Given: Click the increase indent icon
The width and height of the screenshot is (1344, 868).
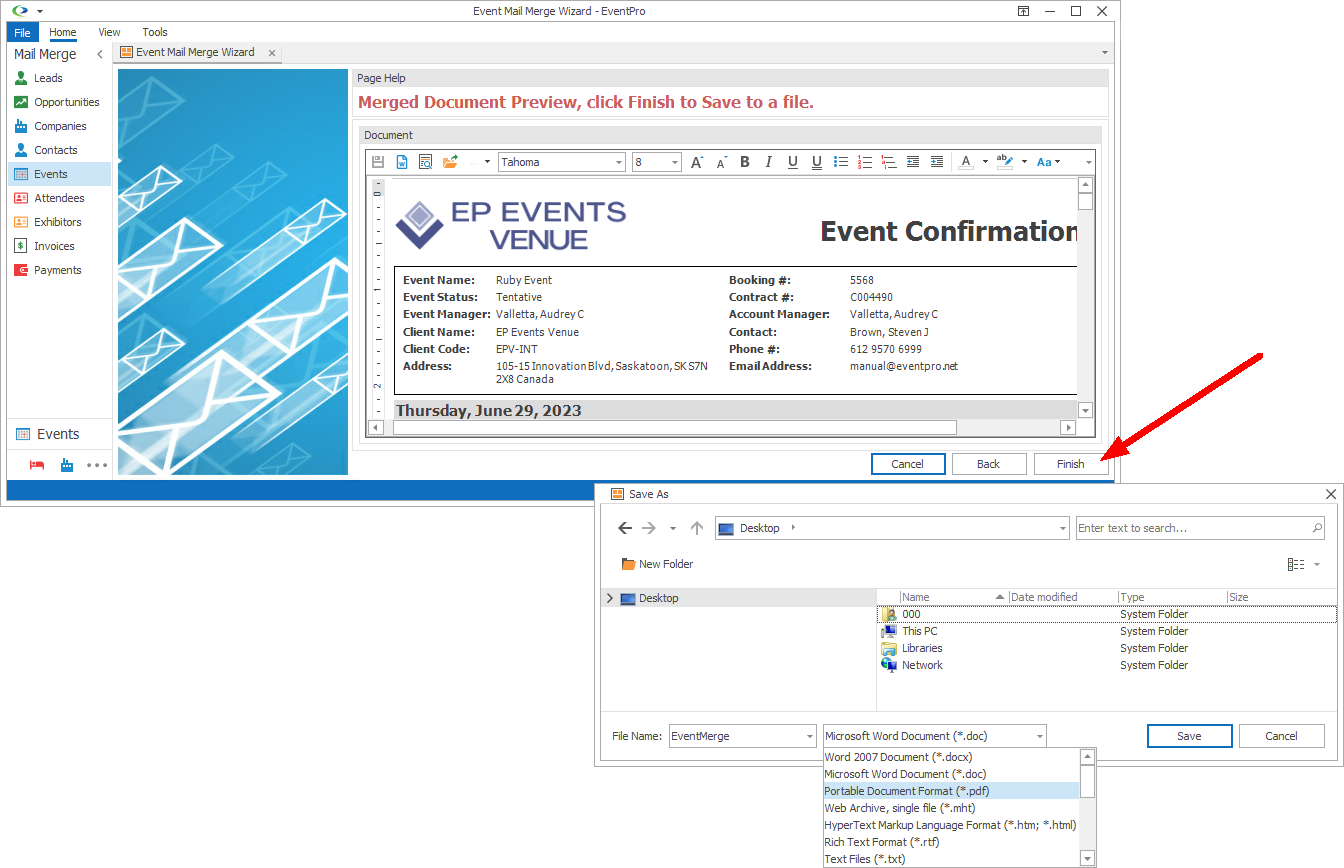Looking at the screenshot, I should pos(937,162).
